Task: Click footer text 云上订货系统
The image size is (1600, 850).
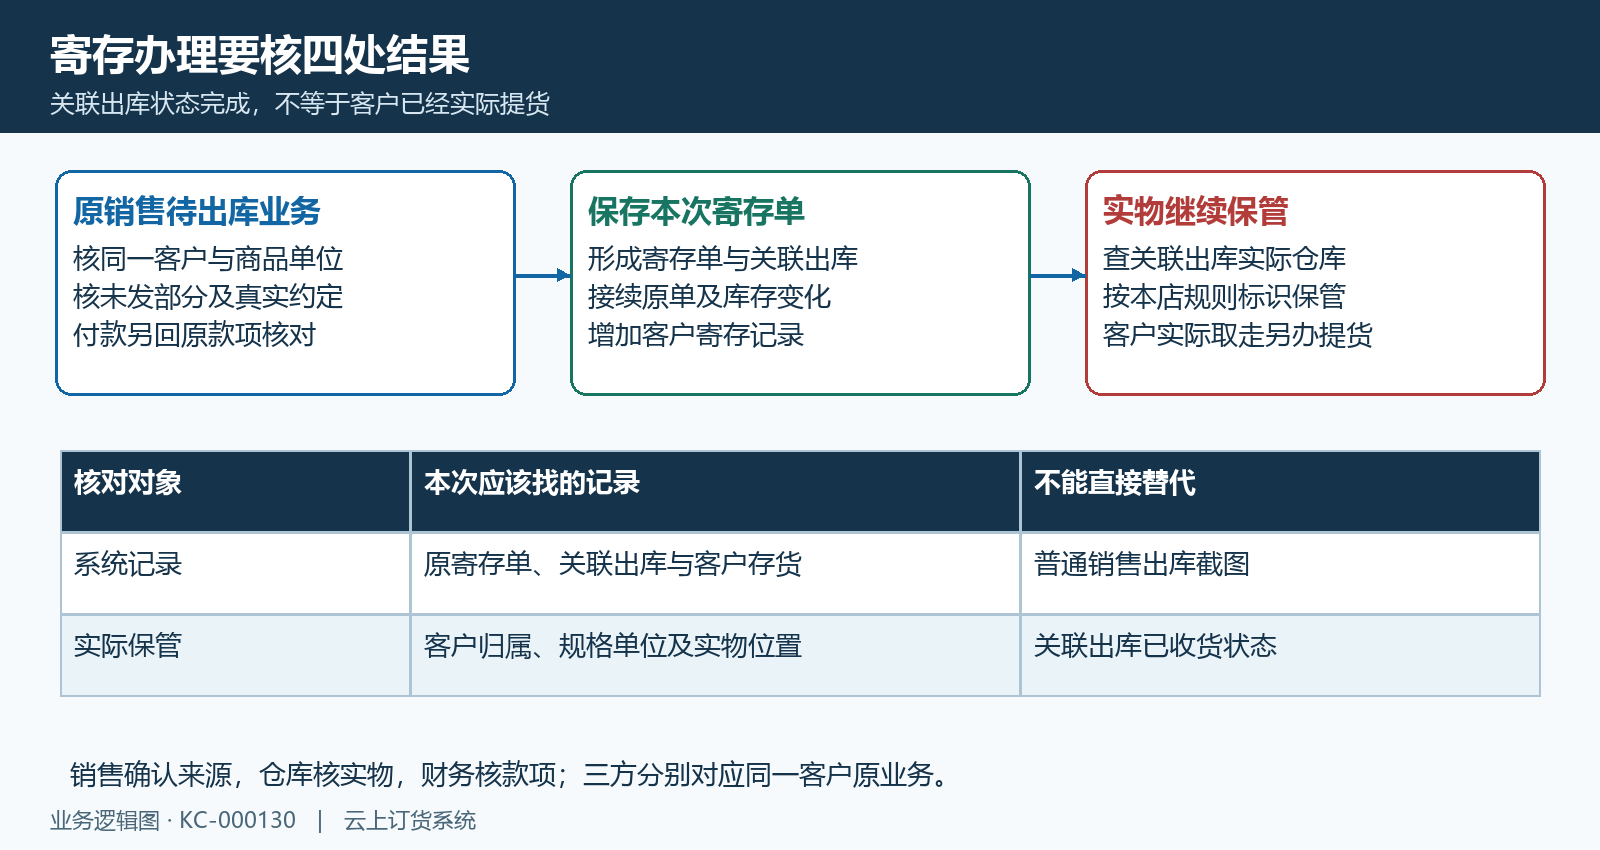Action: coord(410,821)
